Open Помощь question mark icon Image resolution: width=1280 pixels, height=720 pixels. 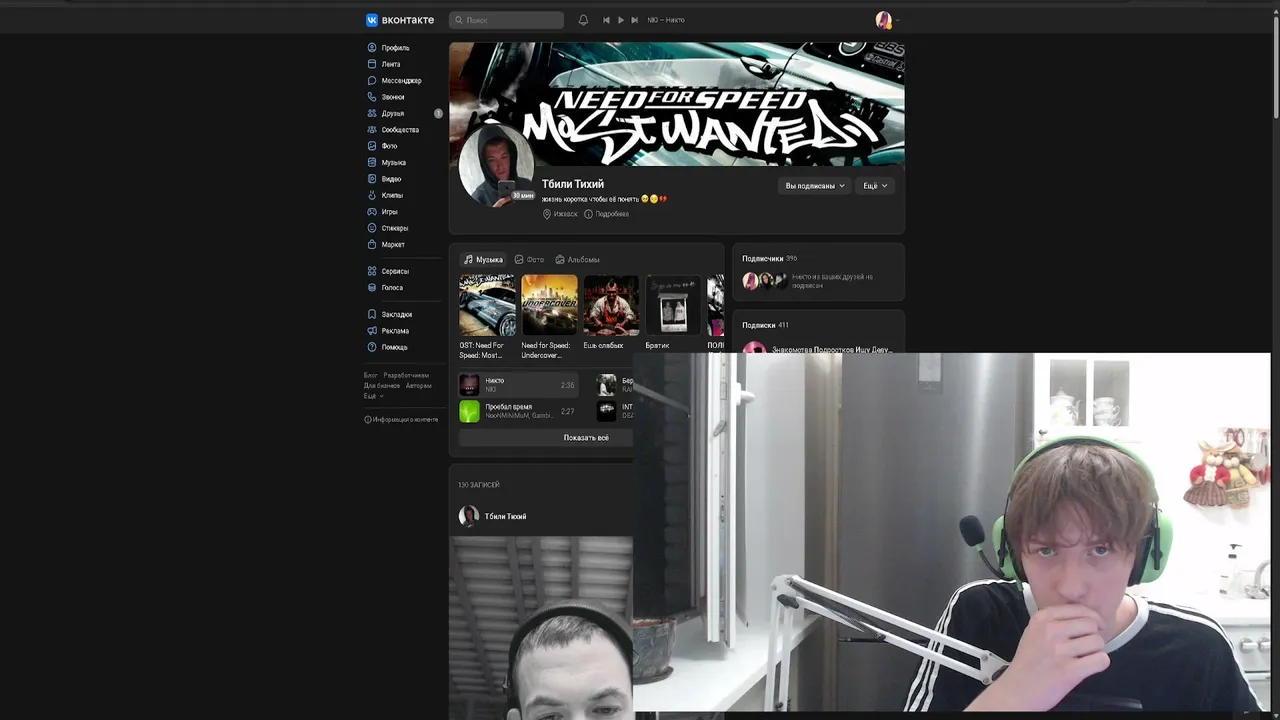pyautogui.click(x=372, y=347)
